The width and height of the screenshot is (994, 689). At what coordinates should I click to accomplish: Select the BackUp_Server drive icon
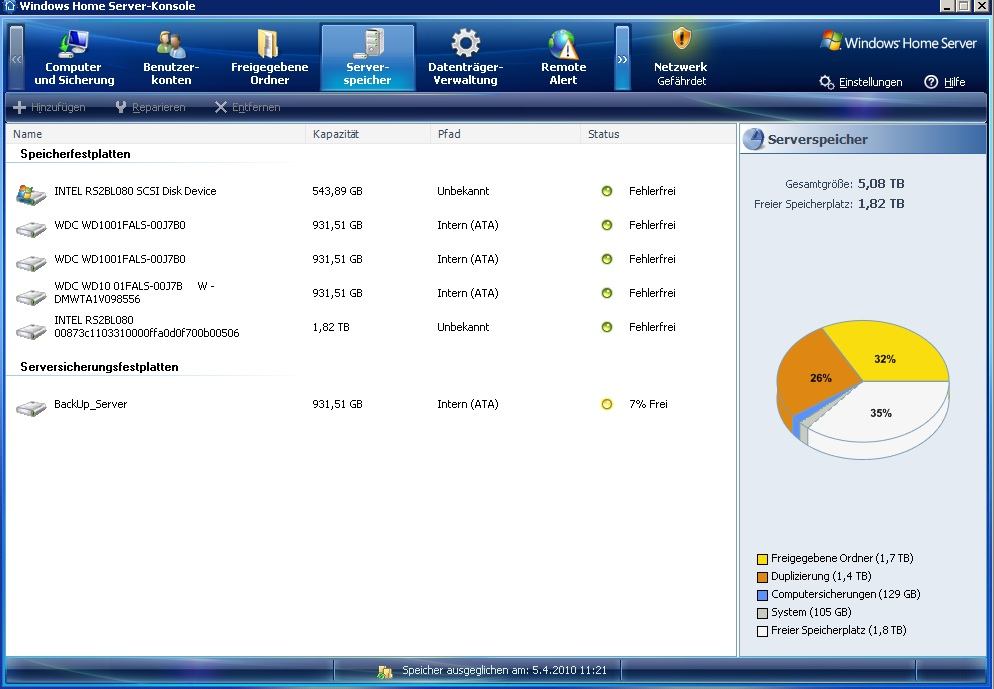(31, 408)
